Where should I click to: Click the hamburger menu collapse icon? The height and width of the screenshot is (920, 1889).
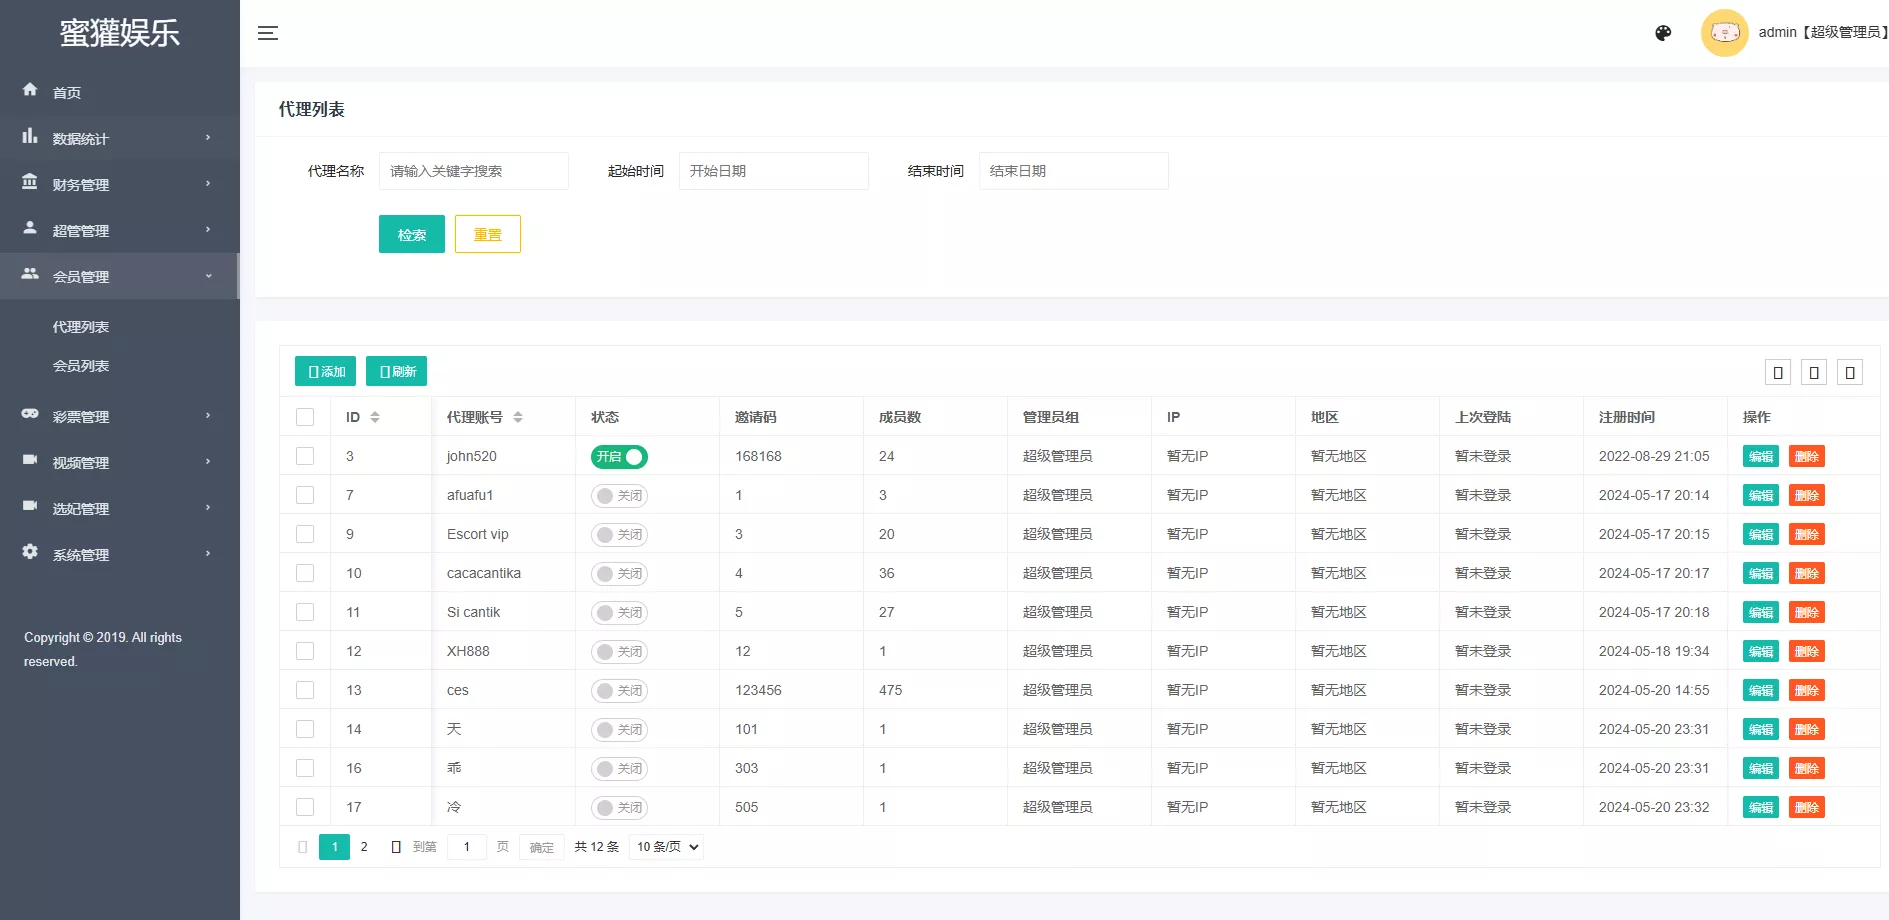coord(267,33)
